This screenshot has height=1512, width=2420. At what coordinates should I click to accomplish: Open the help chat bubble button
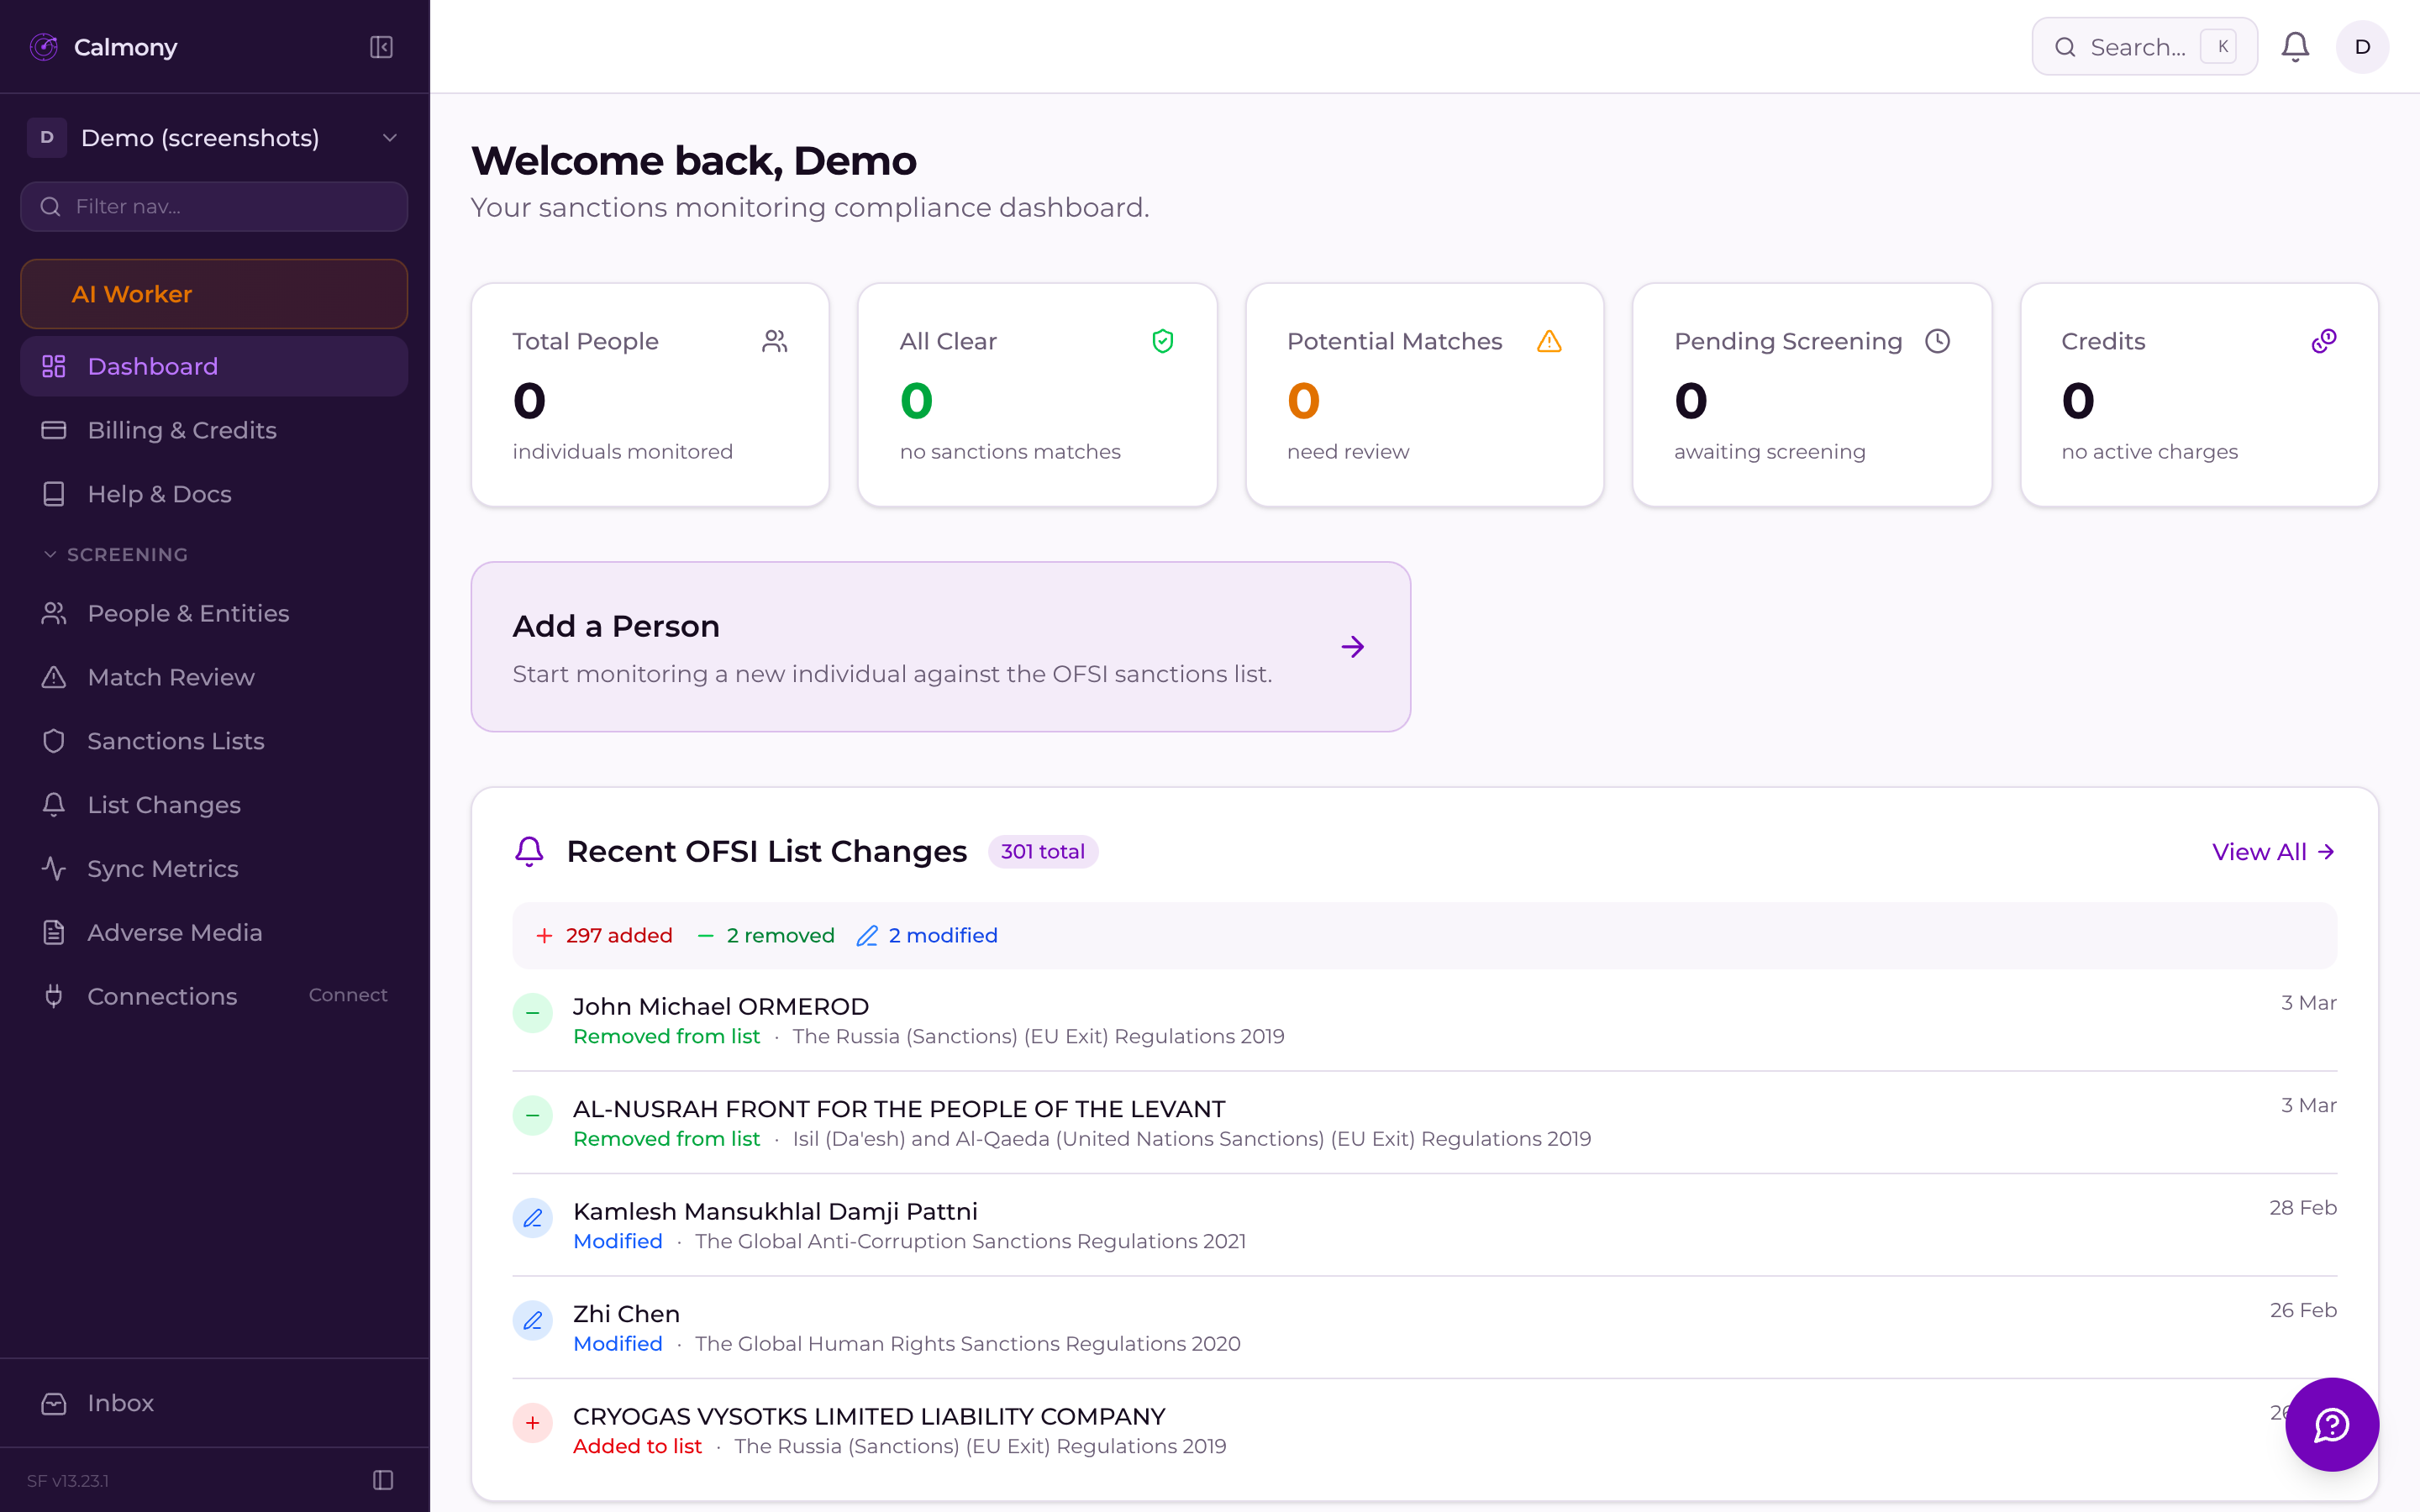click(2331, 1424)
